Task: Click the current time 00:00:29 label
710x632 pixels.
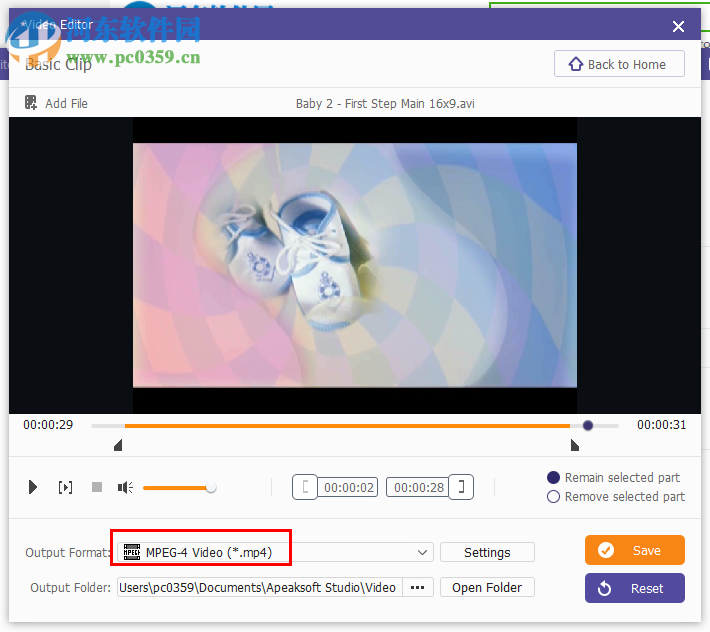Action: (x=48, y=424)
